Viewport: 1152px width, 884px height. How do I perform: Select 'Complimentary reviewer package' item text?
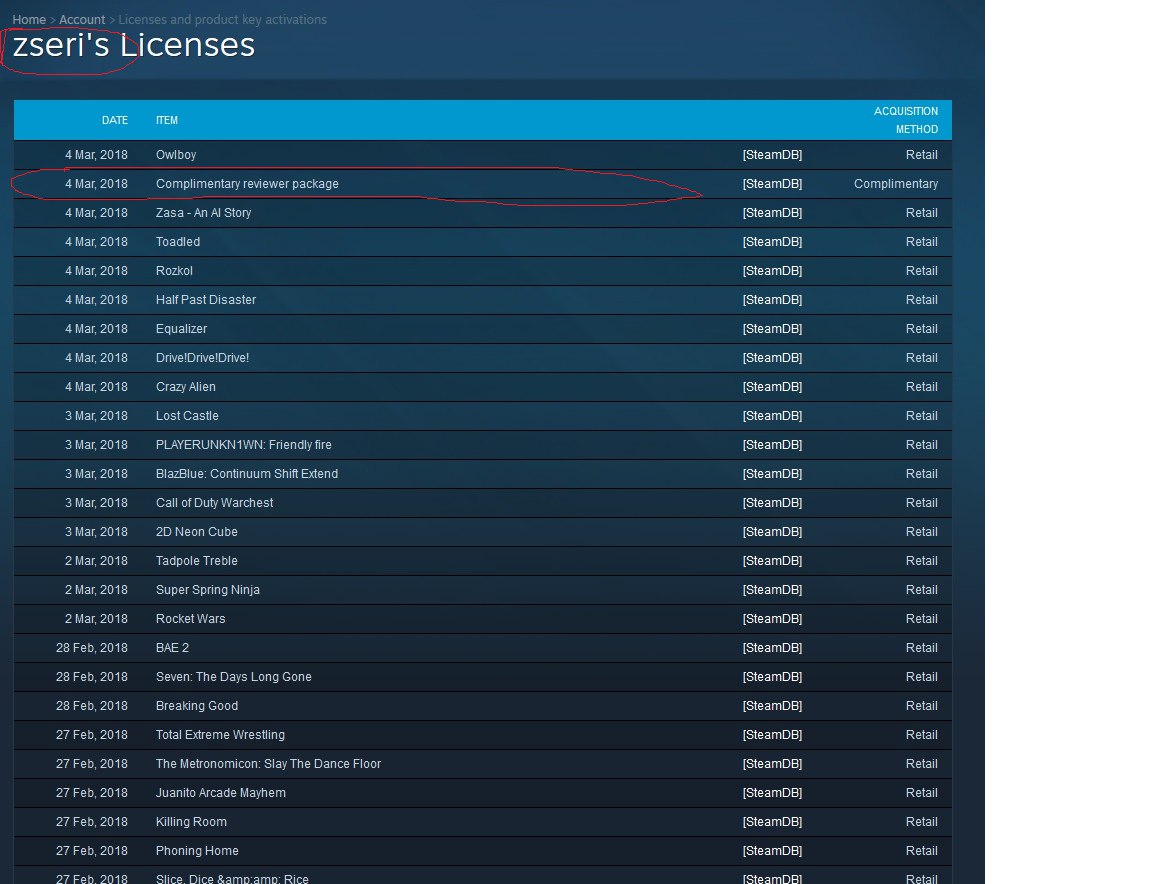pyautogui.click(x=247, y=184)
